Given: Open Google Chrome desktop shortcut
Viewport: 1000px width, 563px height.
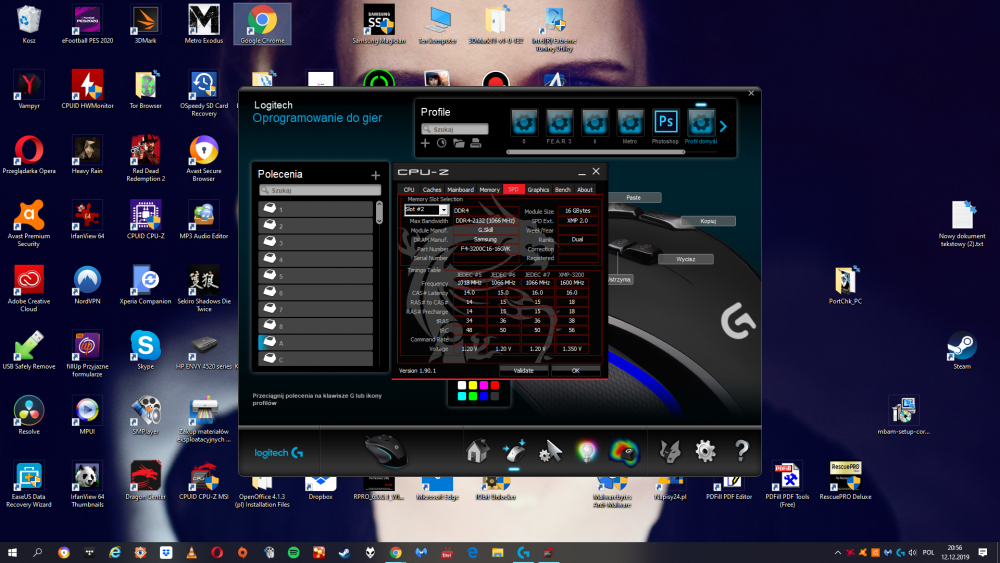Looking at the screenshot, I should point(262,24).
